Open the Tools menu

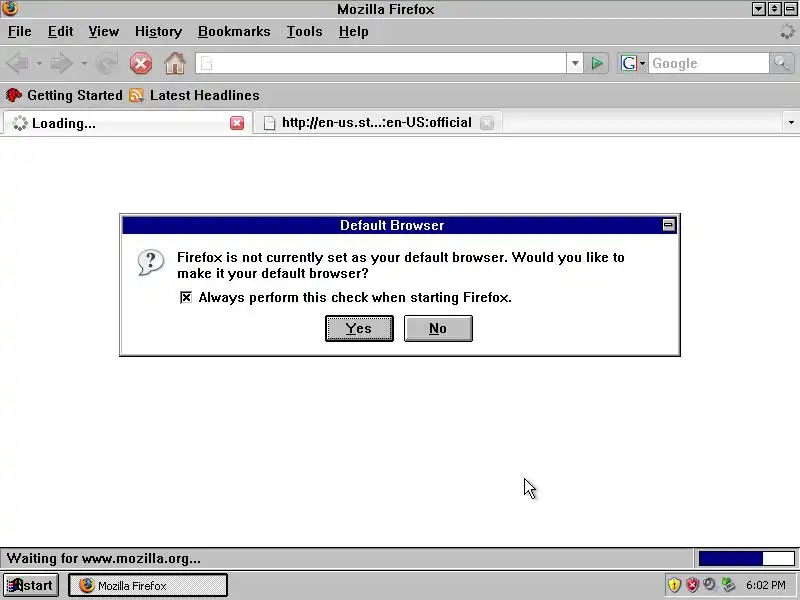(304, 32)
